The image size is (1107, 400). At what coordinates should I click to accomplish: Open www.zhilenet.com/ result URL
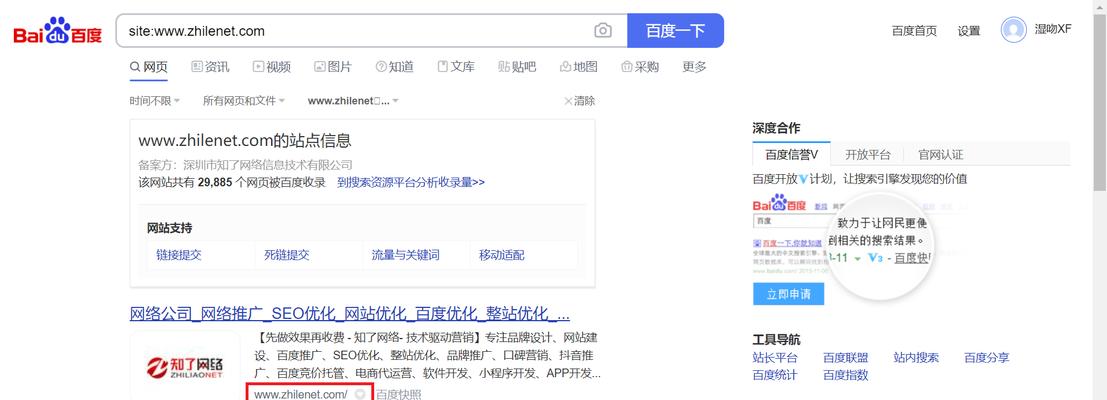click(301, 394)
